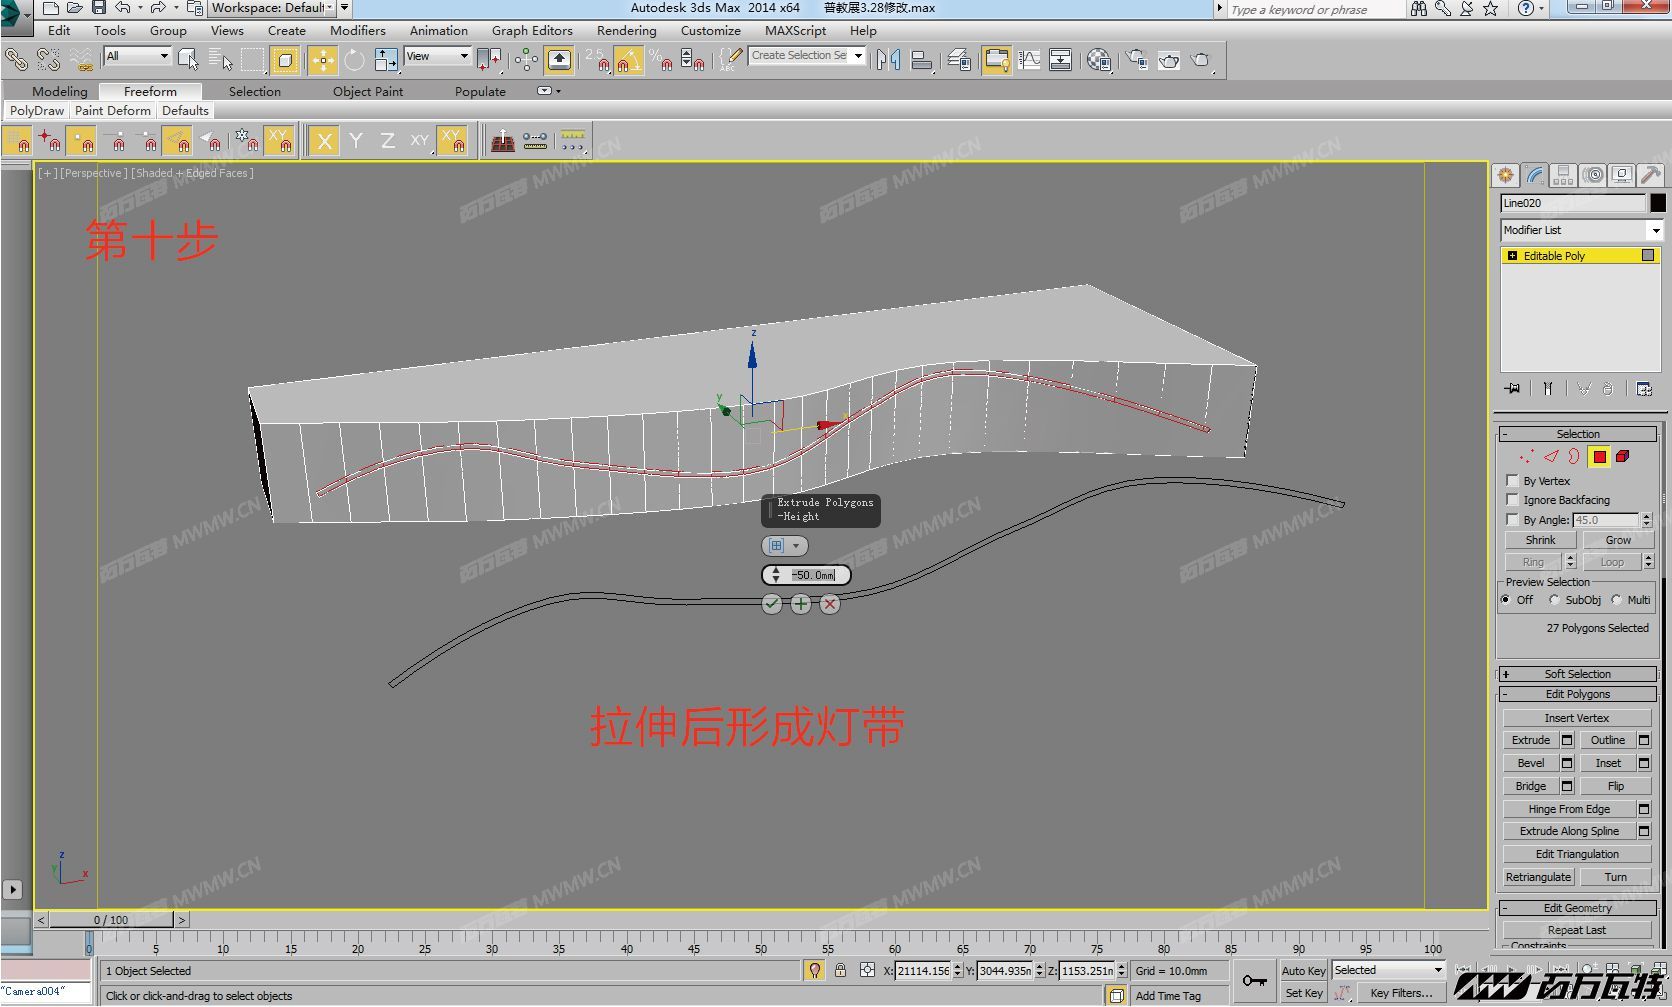This screenshot has height=1007, width=1672.
Task: Click the Bevel button
Action: coord(1531,763)
